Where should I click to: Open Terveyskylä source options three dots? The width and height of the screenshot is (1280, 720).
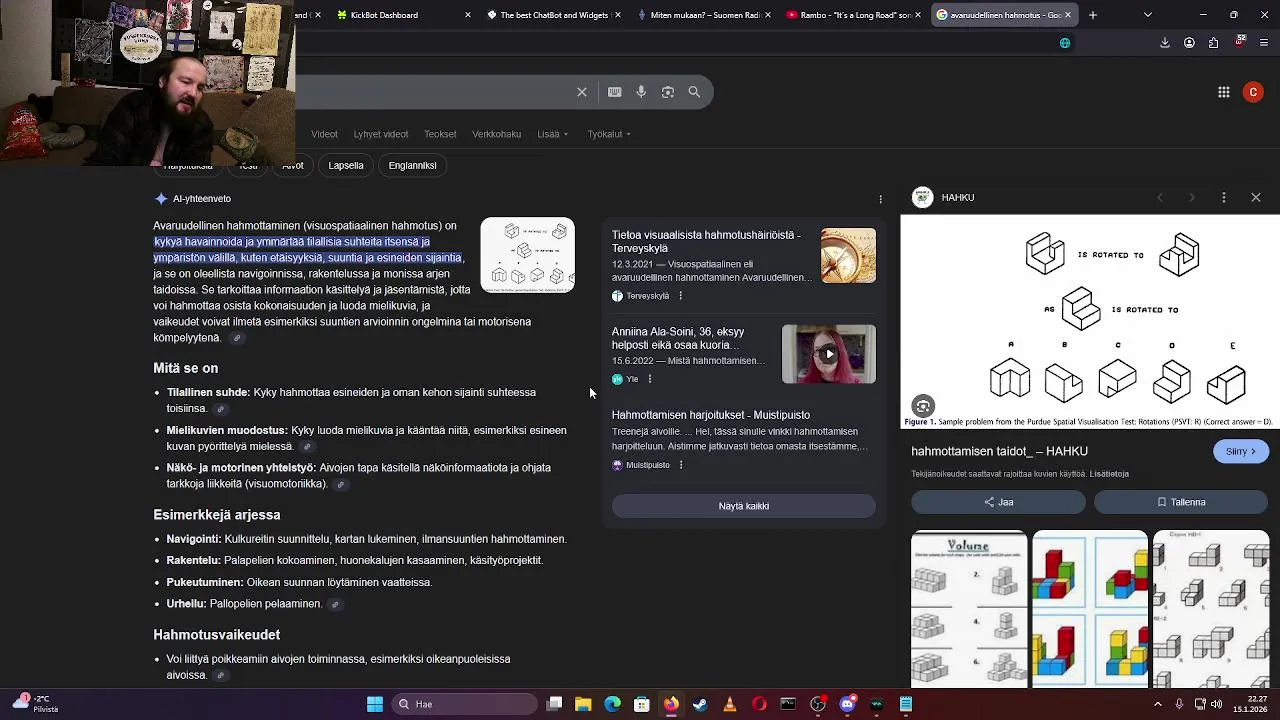(680, 296)
